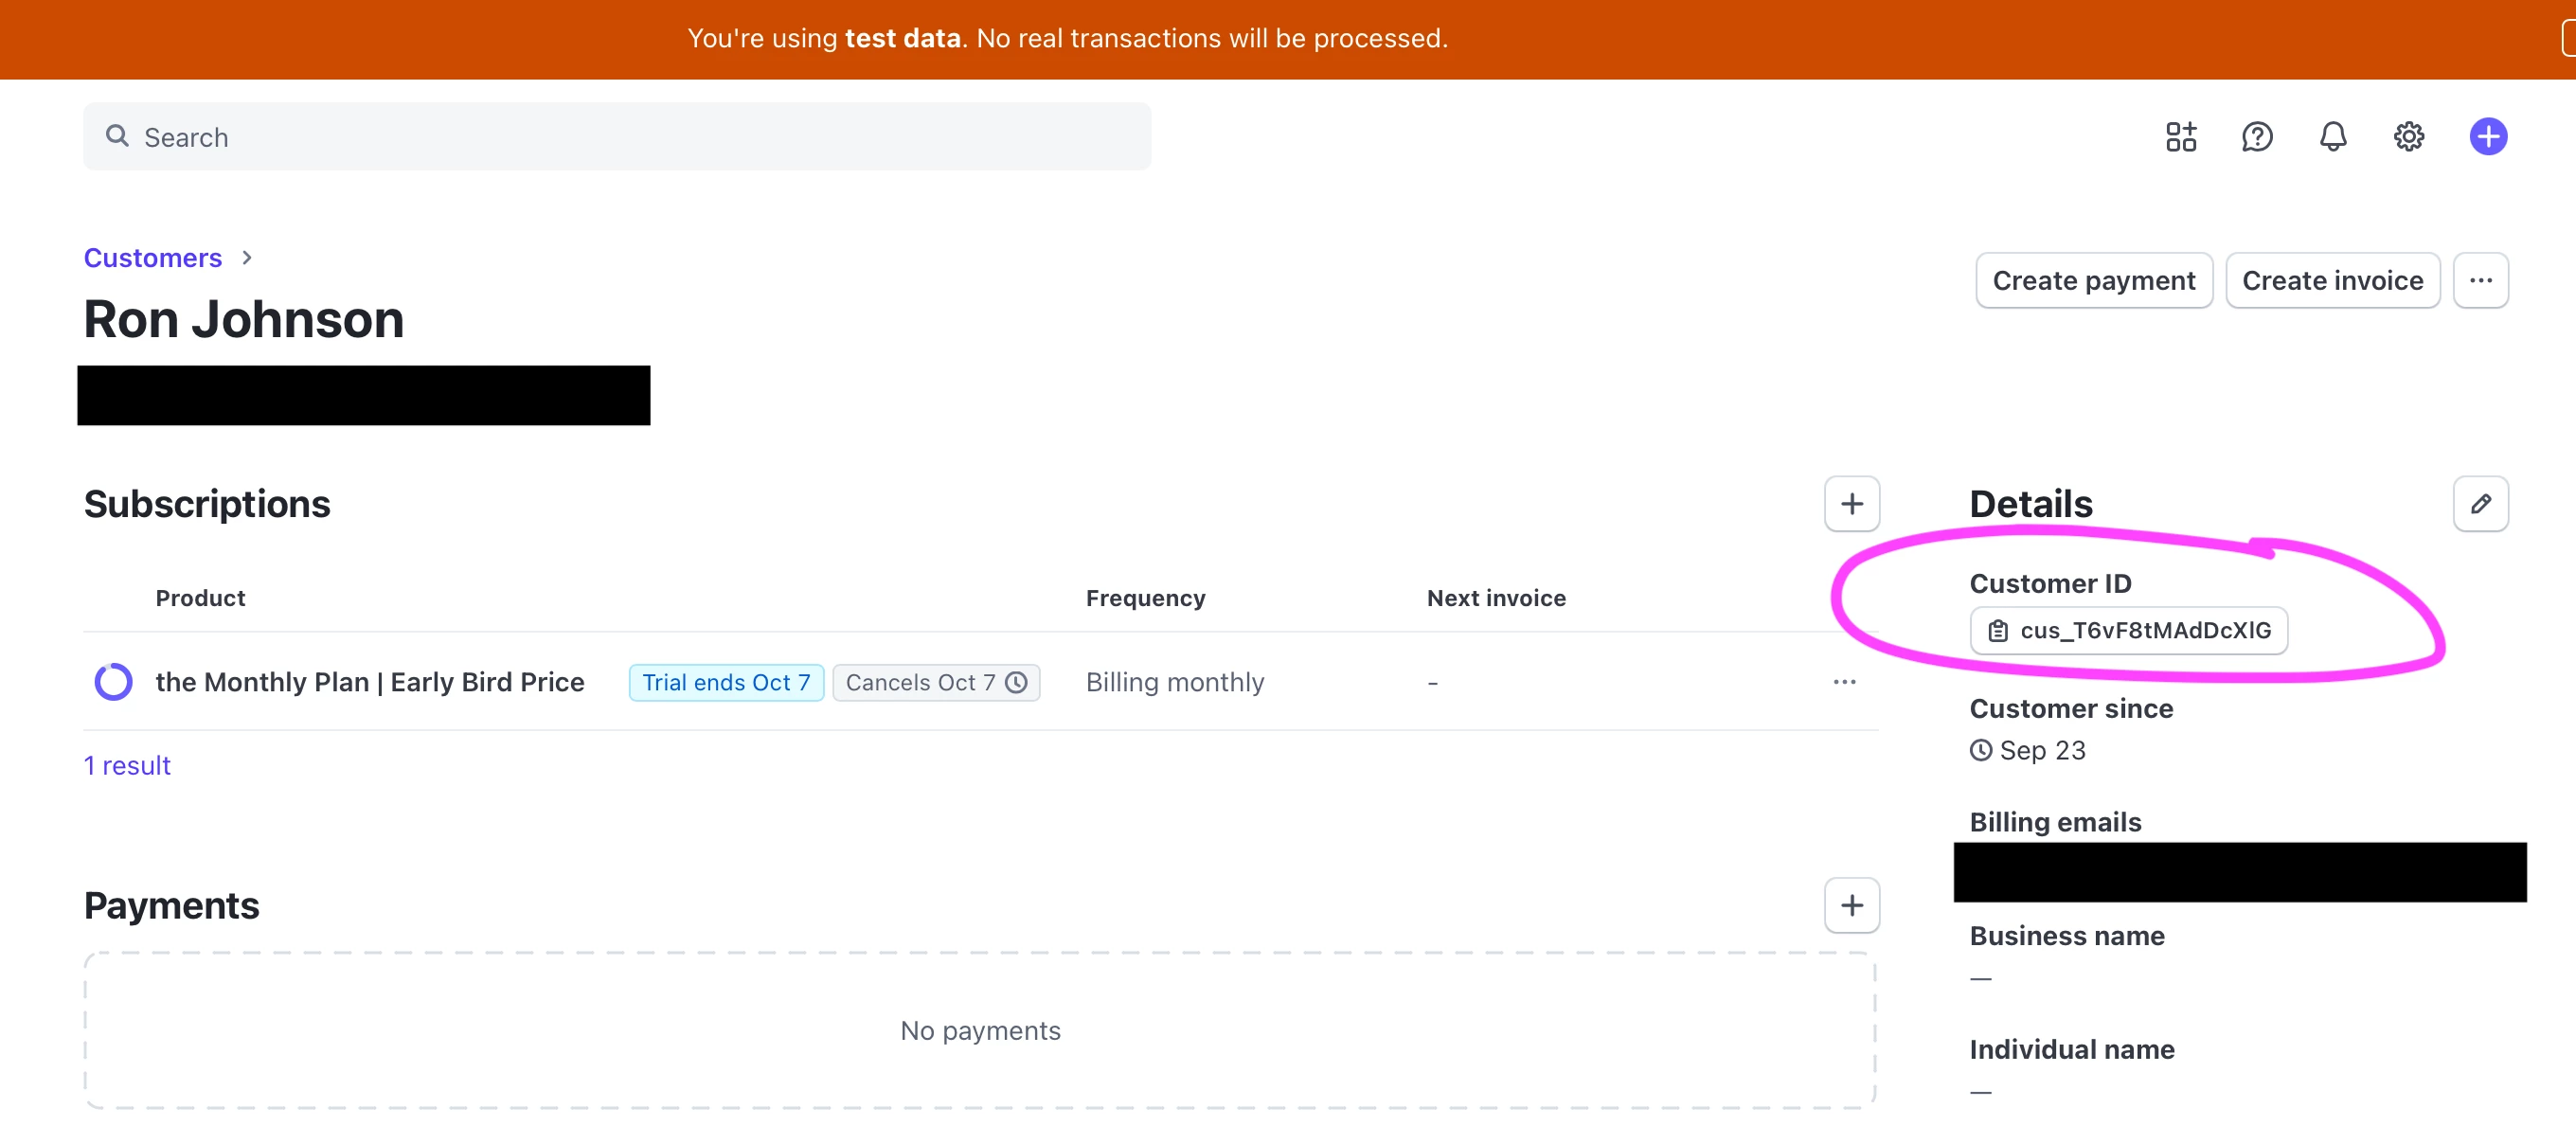2576x1144 pixels.
Task: Add a subscription with the plus button
Action: (1851, 504)
